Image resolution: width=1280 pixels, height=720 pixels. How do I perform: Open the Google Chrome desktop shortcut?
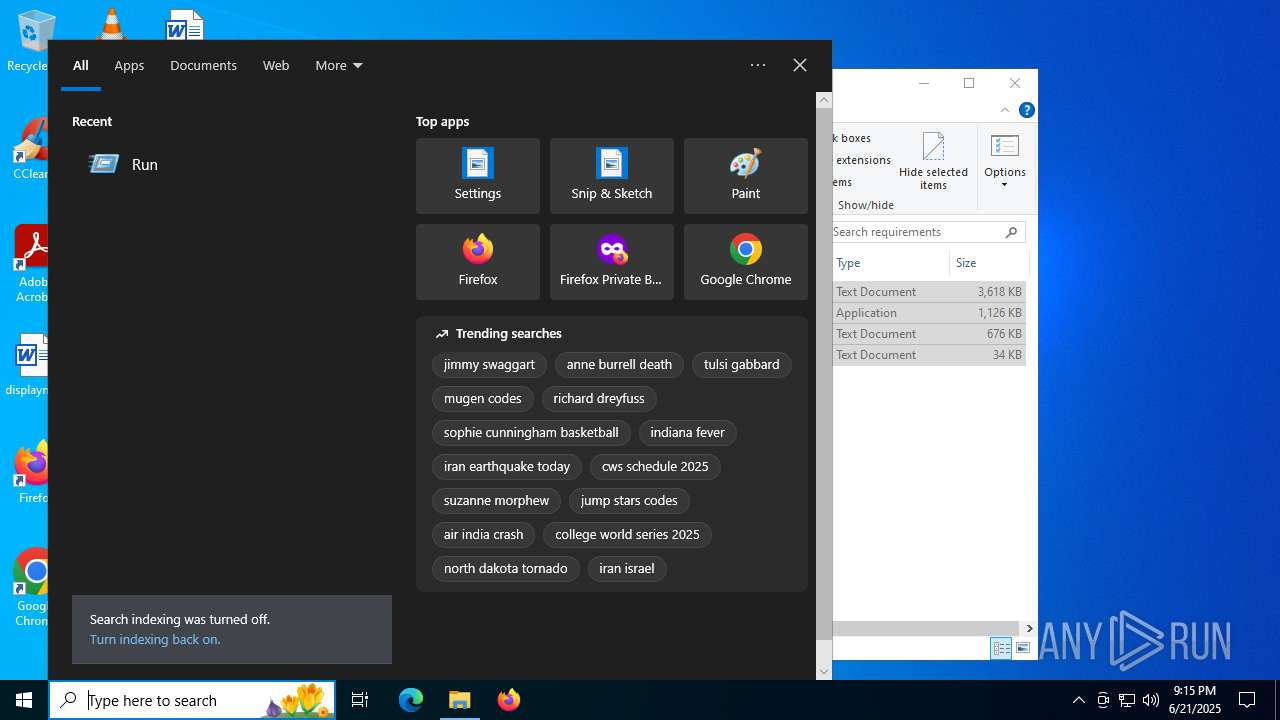pos(30,587)
